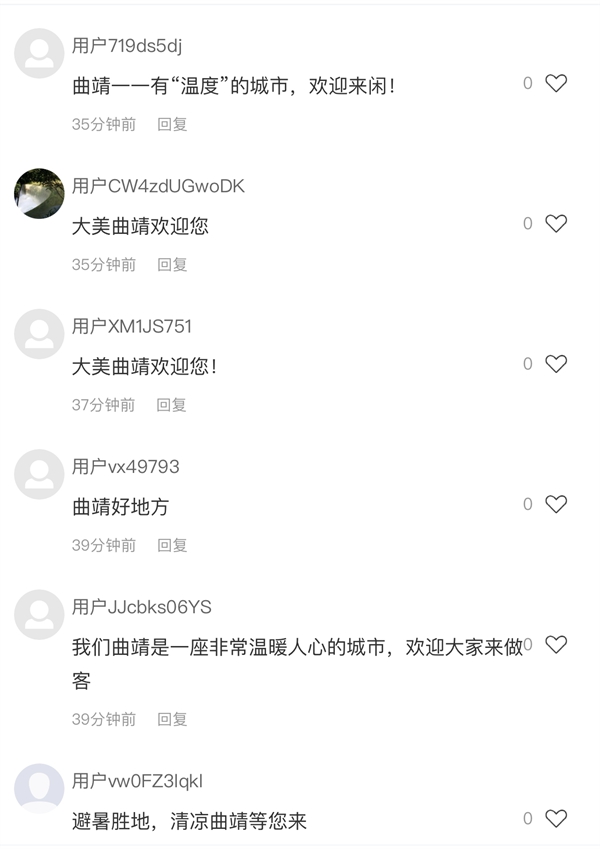Open the profile of username 用户vw0FZ3Iqkl
600x849 pixels.
tap(138, 781)
